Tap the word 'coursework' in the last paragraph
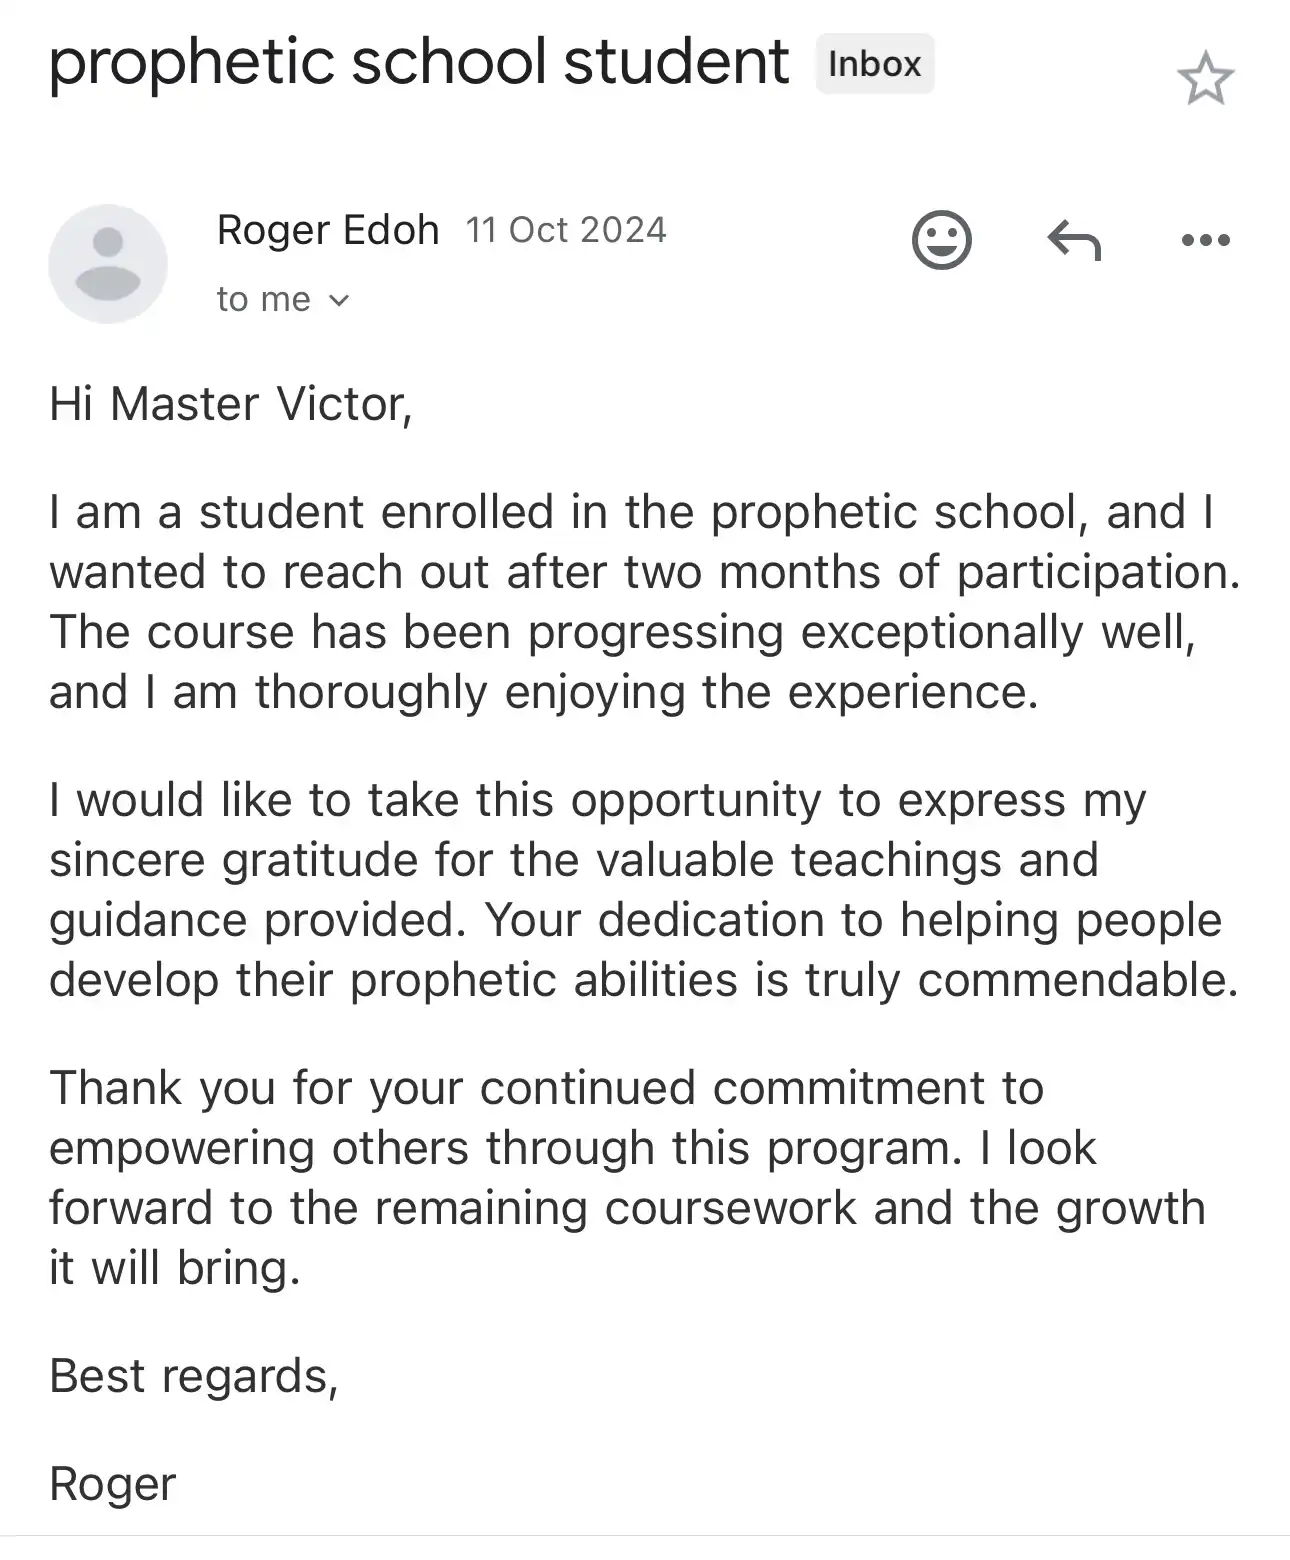The image size is (1290, 1560). [x=731, y=1208]
